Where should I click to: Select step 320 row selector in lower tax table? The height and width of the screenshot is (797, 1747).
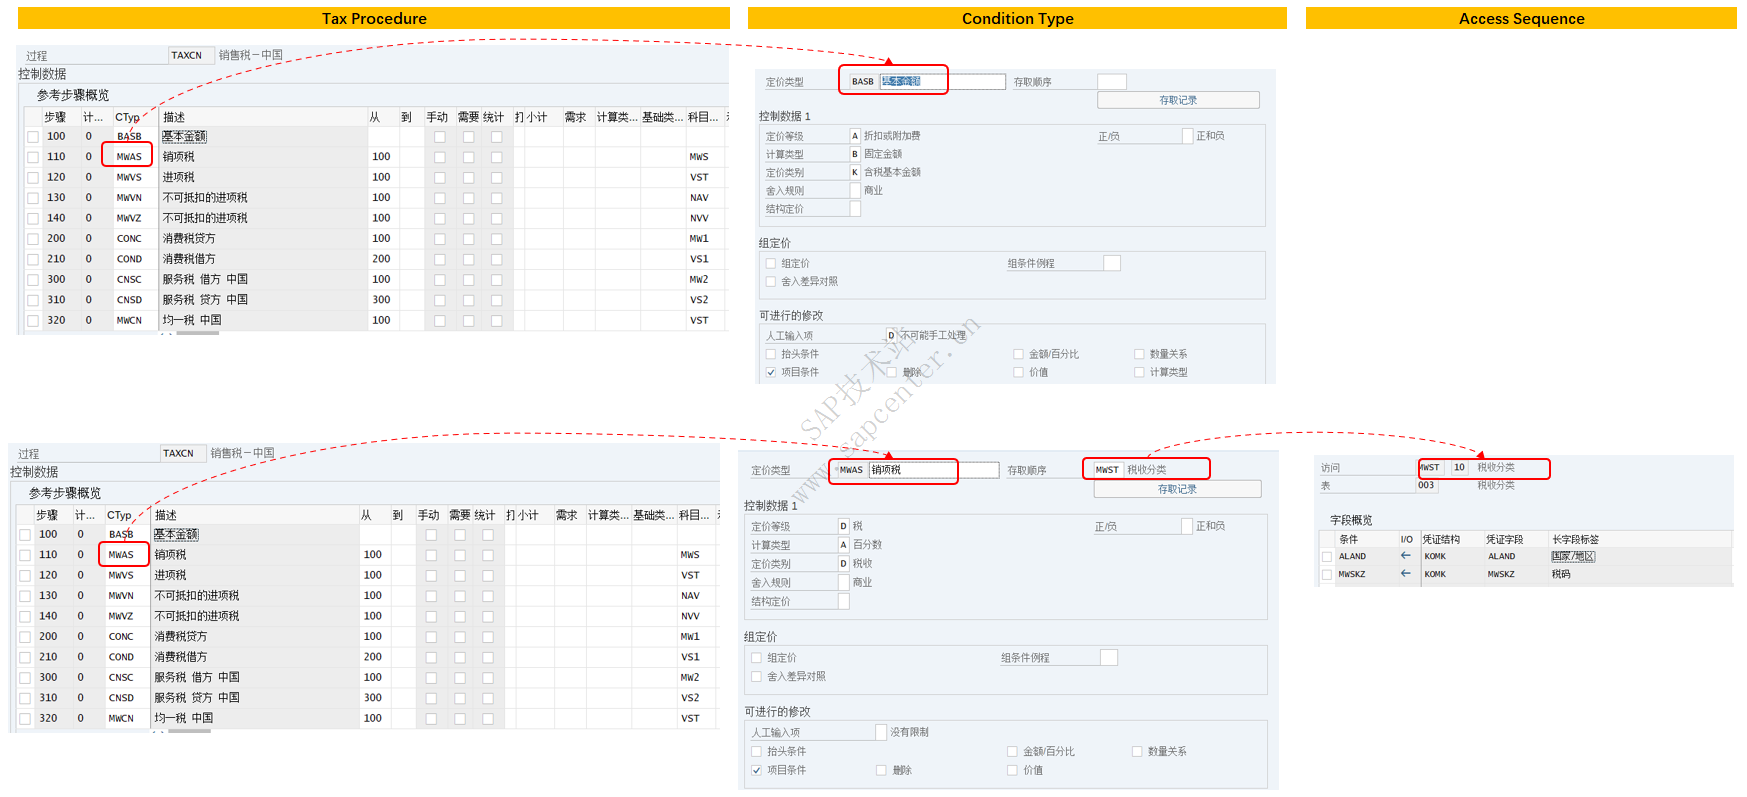coord(25,719)
